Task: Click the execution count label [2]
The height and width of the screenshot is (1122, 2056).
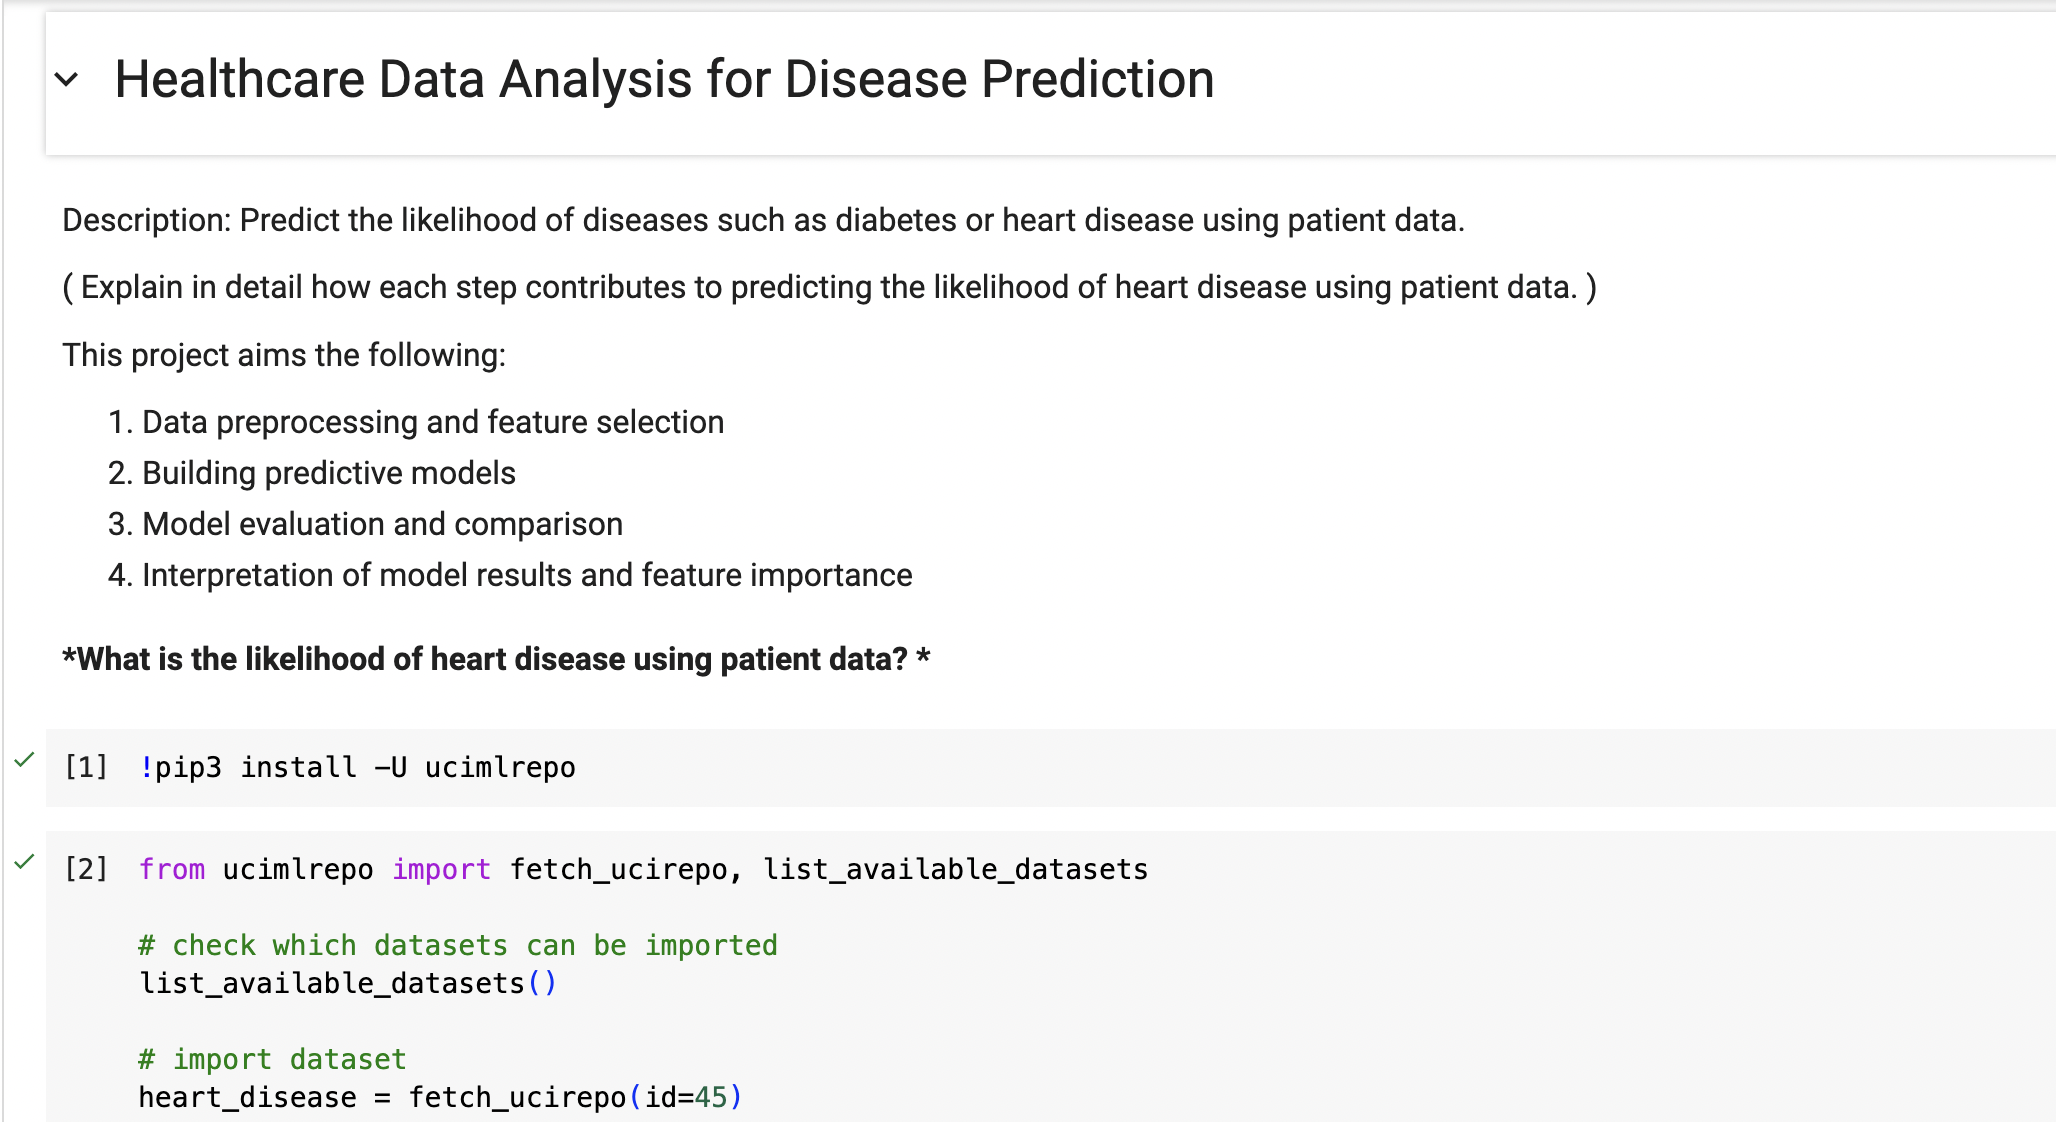Action: [x=86, y=869]
